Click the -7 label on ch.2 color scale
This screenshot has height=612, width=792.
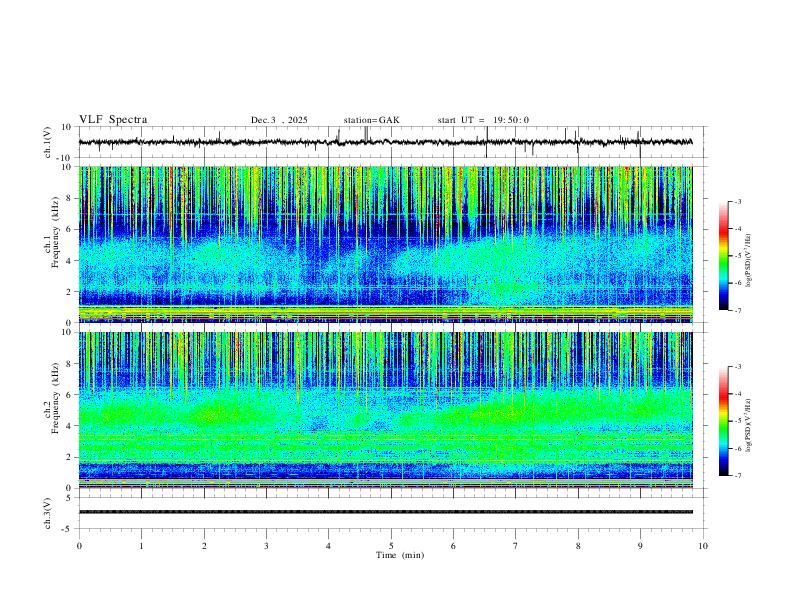737,476
